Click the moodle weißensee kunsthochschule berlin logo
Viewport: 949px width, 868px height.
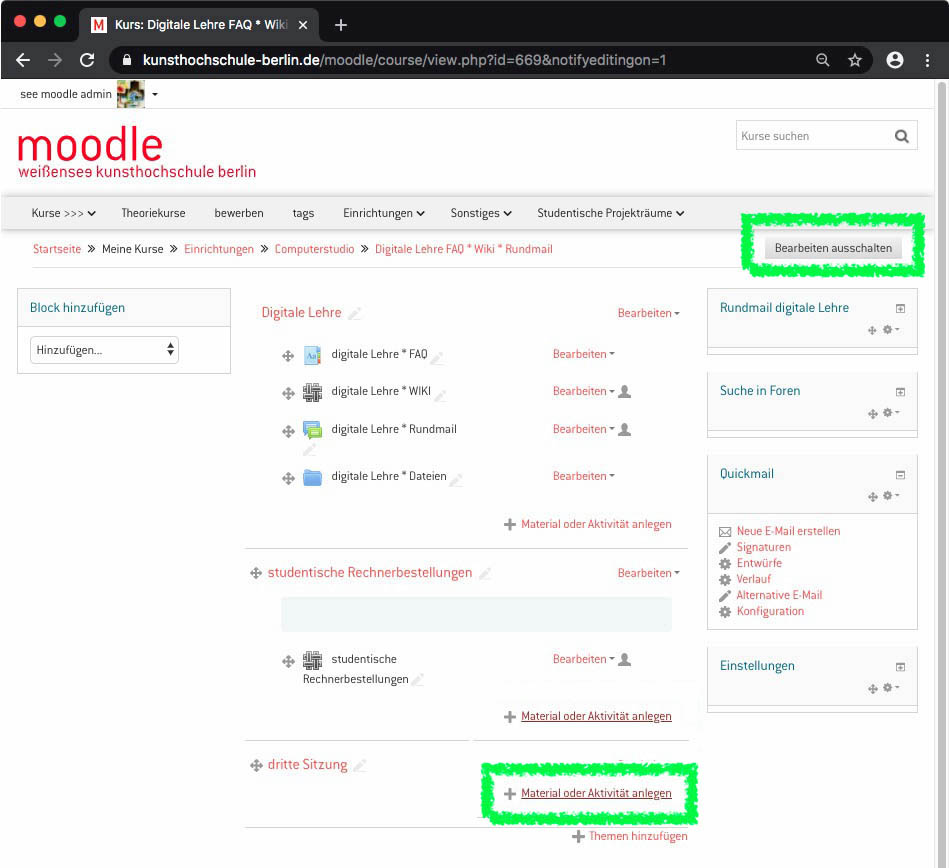pos(137,153)
